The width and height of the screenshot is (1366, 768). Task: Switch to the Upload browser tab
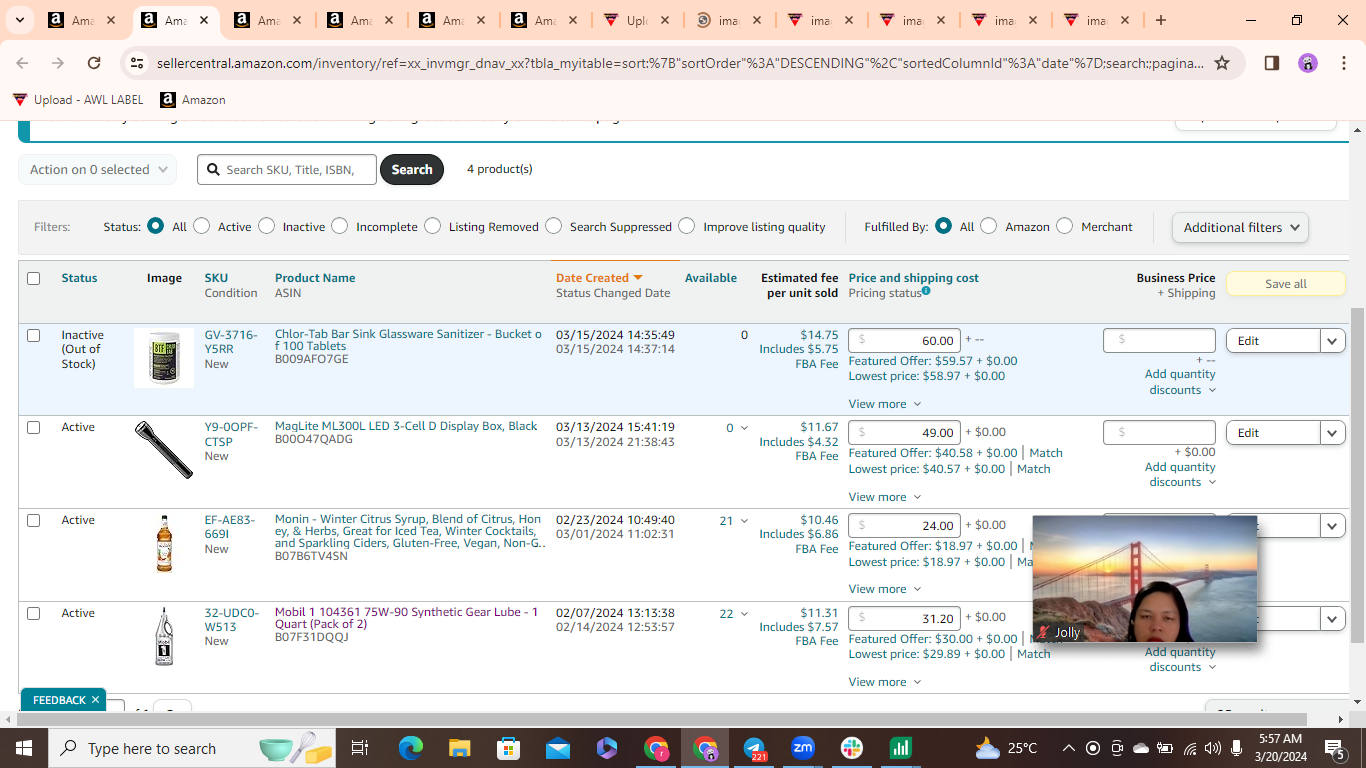pos(636,20)
